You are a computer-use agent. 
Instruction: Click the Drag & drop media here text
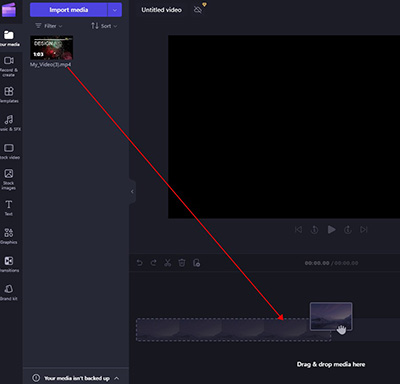[331, 364]
